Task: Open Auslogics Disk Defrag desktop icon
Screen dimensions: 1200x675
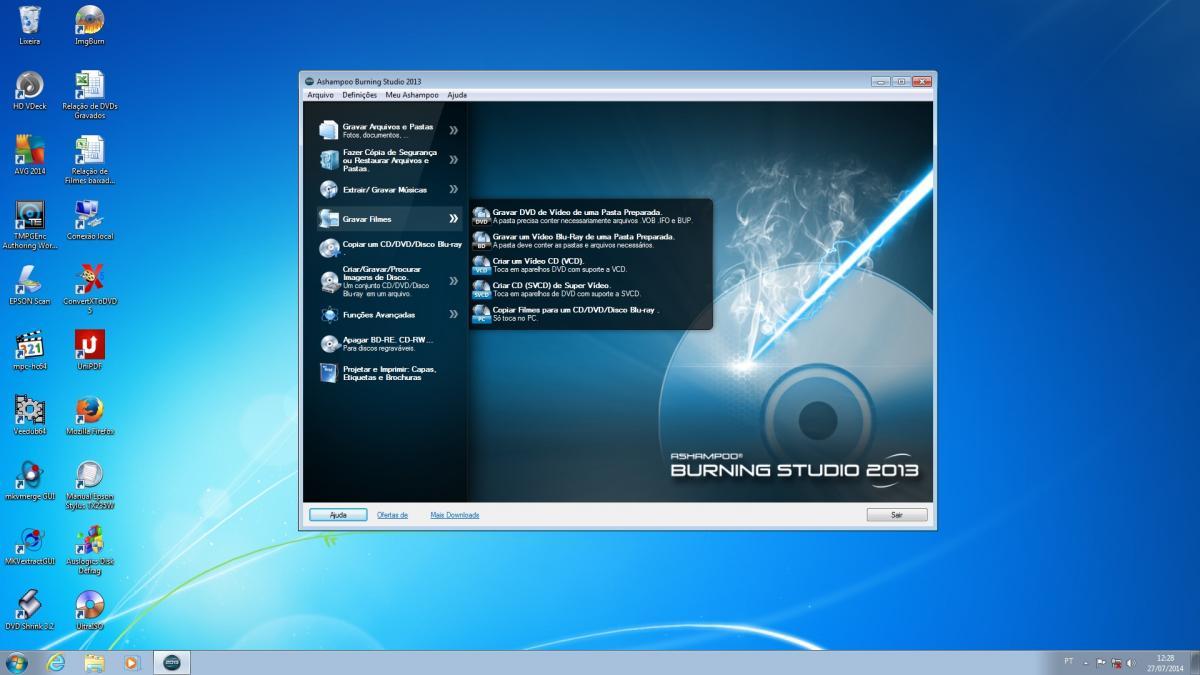Action: [x=90, y=539]
